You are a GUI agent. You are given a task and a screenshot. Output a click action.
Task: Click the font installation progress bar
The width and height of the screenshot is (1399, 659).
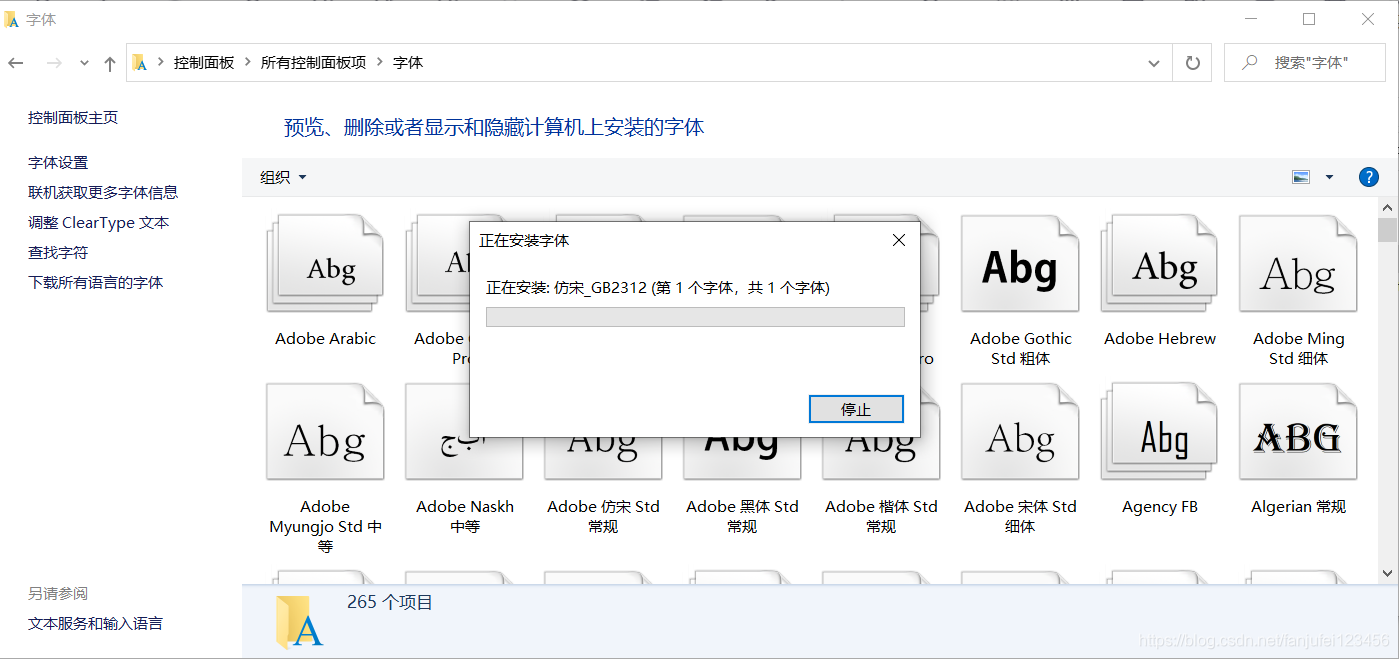pos(695,317)
